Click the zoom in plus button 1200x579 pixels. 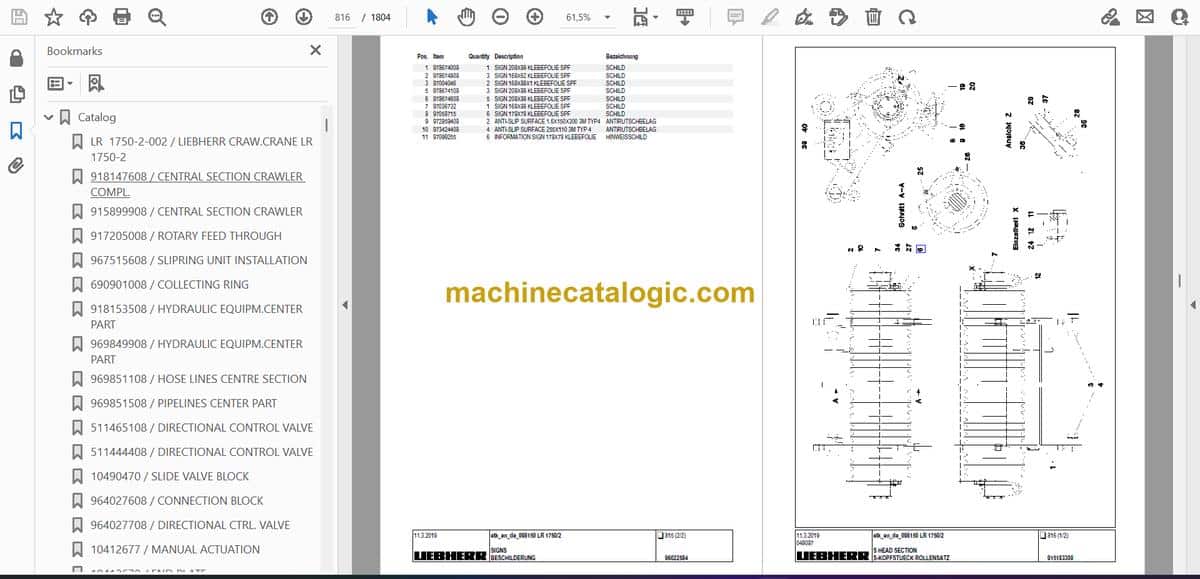(x=535, y=17)
